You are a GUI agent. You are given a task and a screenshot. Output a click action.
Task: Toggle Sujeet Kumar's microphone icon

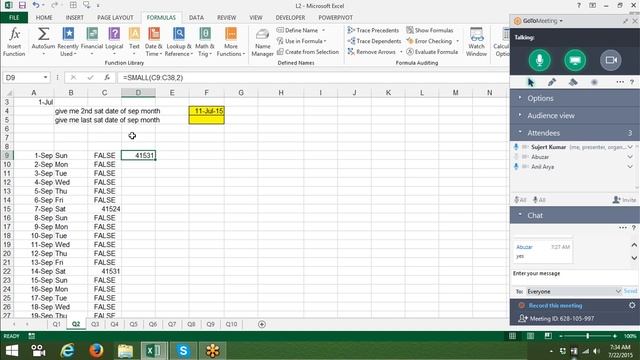click(x=516, y=147)
